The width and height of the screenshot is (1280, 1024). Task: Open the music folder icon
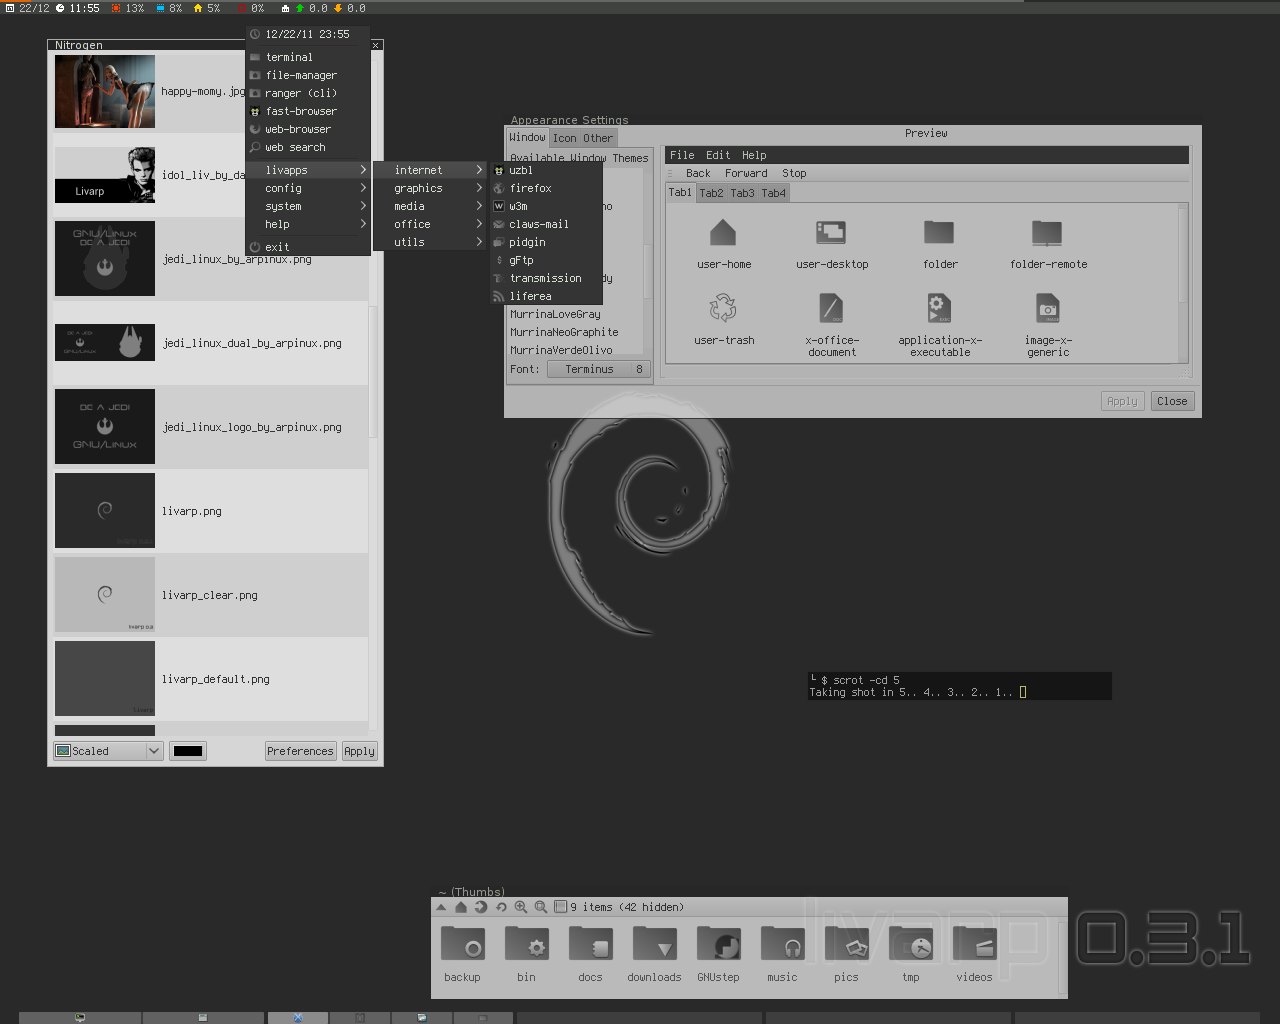click(x=782, y=944)
